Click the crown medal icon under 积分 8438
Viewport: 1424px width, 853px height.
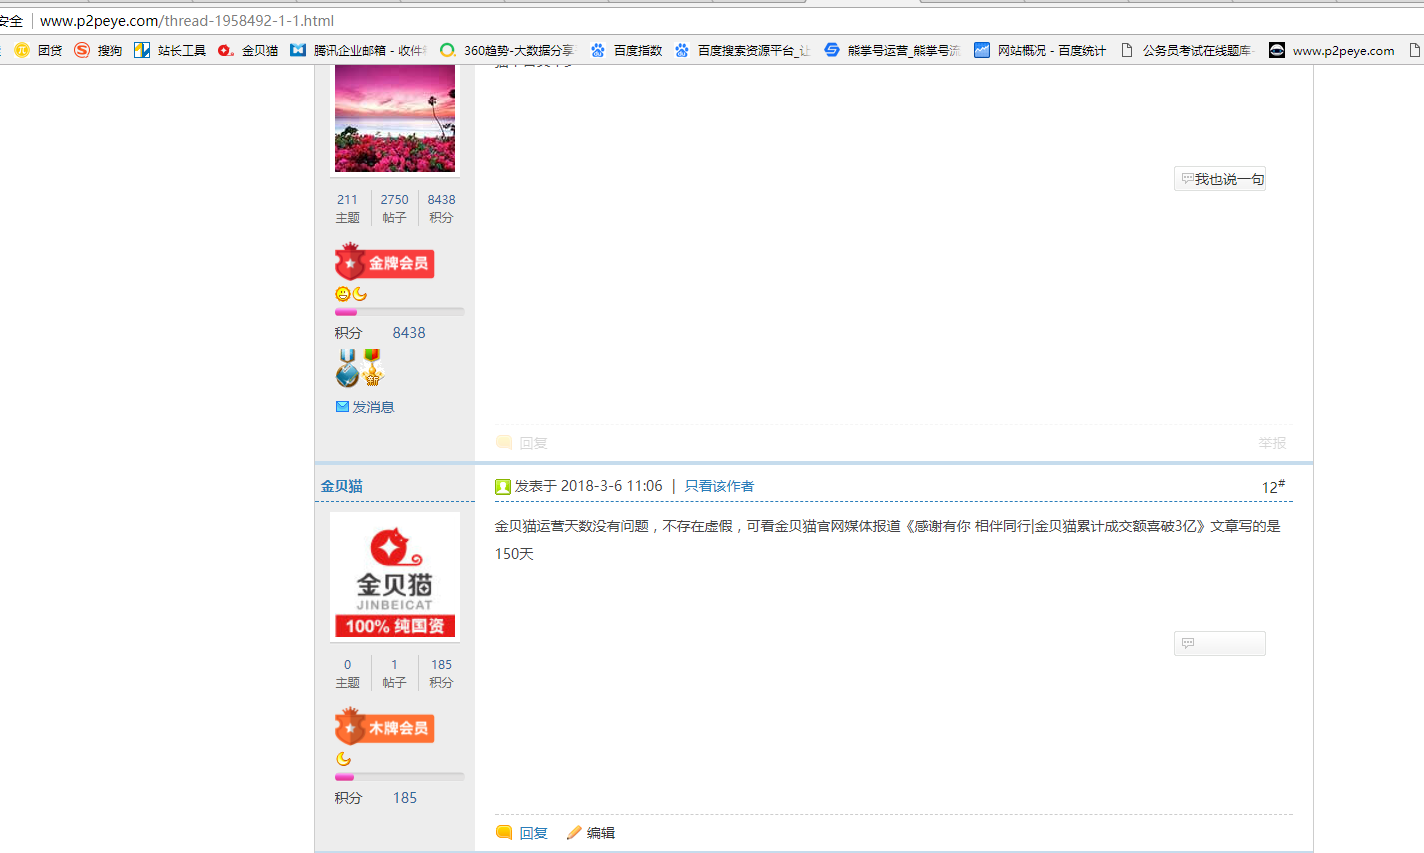click(x=372, y=368)
